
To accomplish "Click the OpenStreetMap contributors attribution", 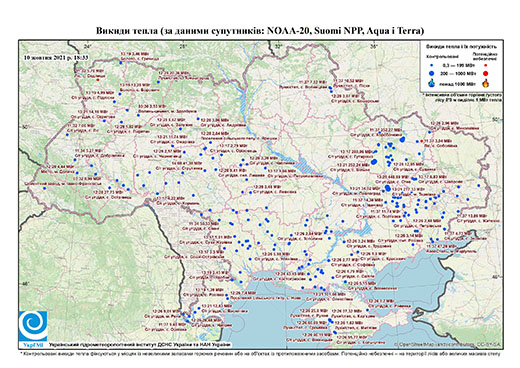I will tap(447, 344).
